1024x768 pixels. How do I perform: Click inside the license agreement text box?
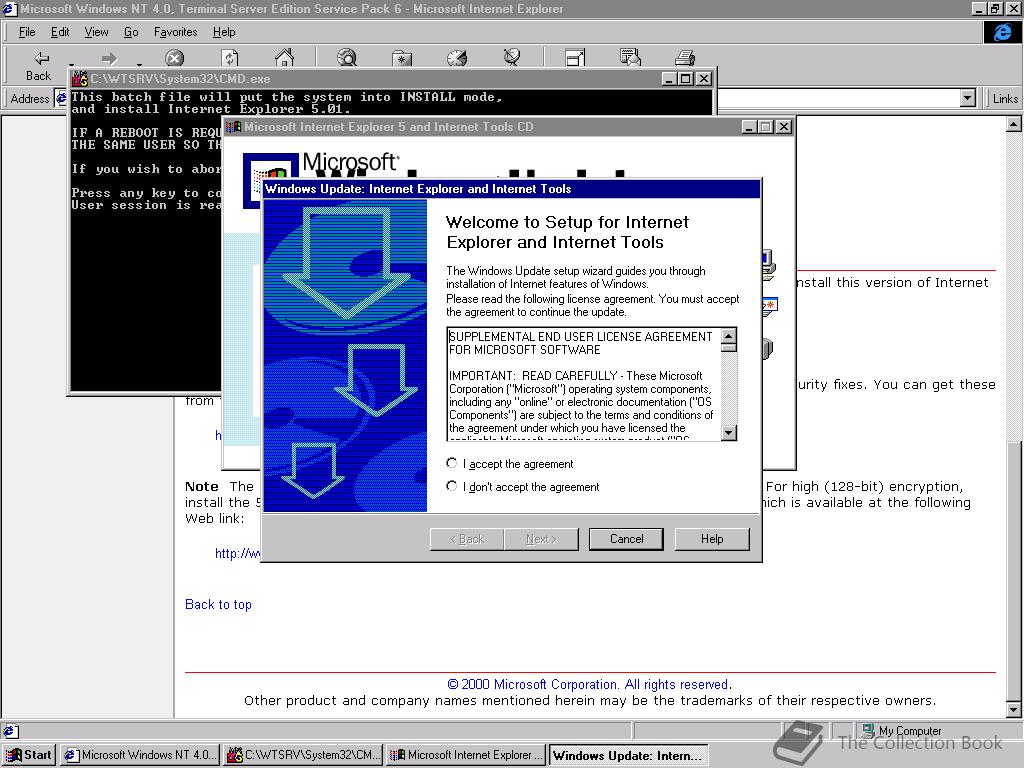coord(584,384)
